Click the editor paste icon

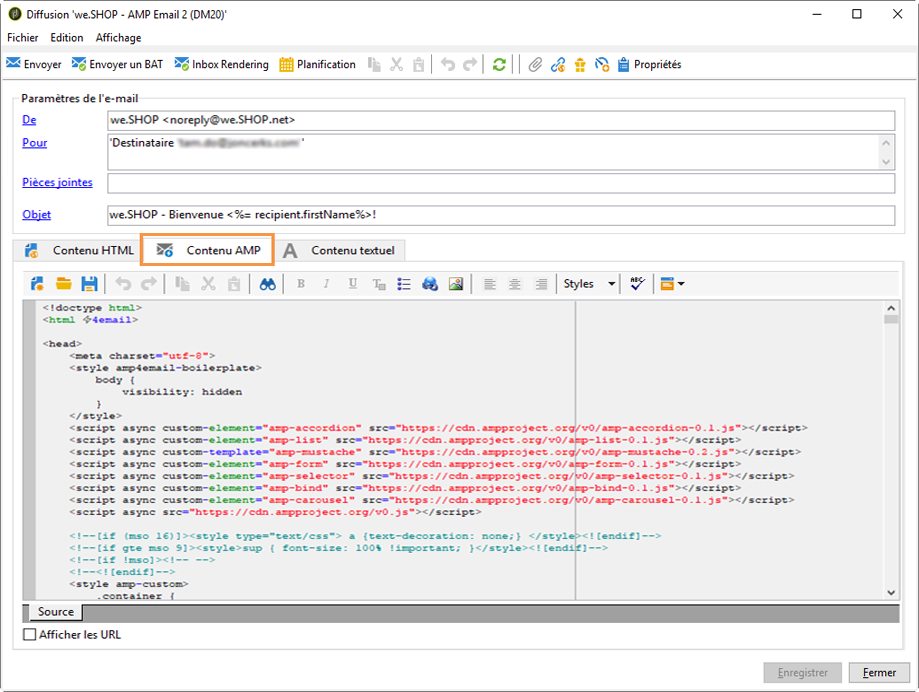tap(234, 284)
